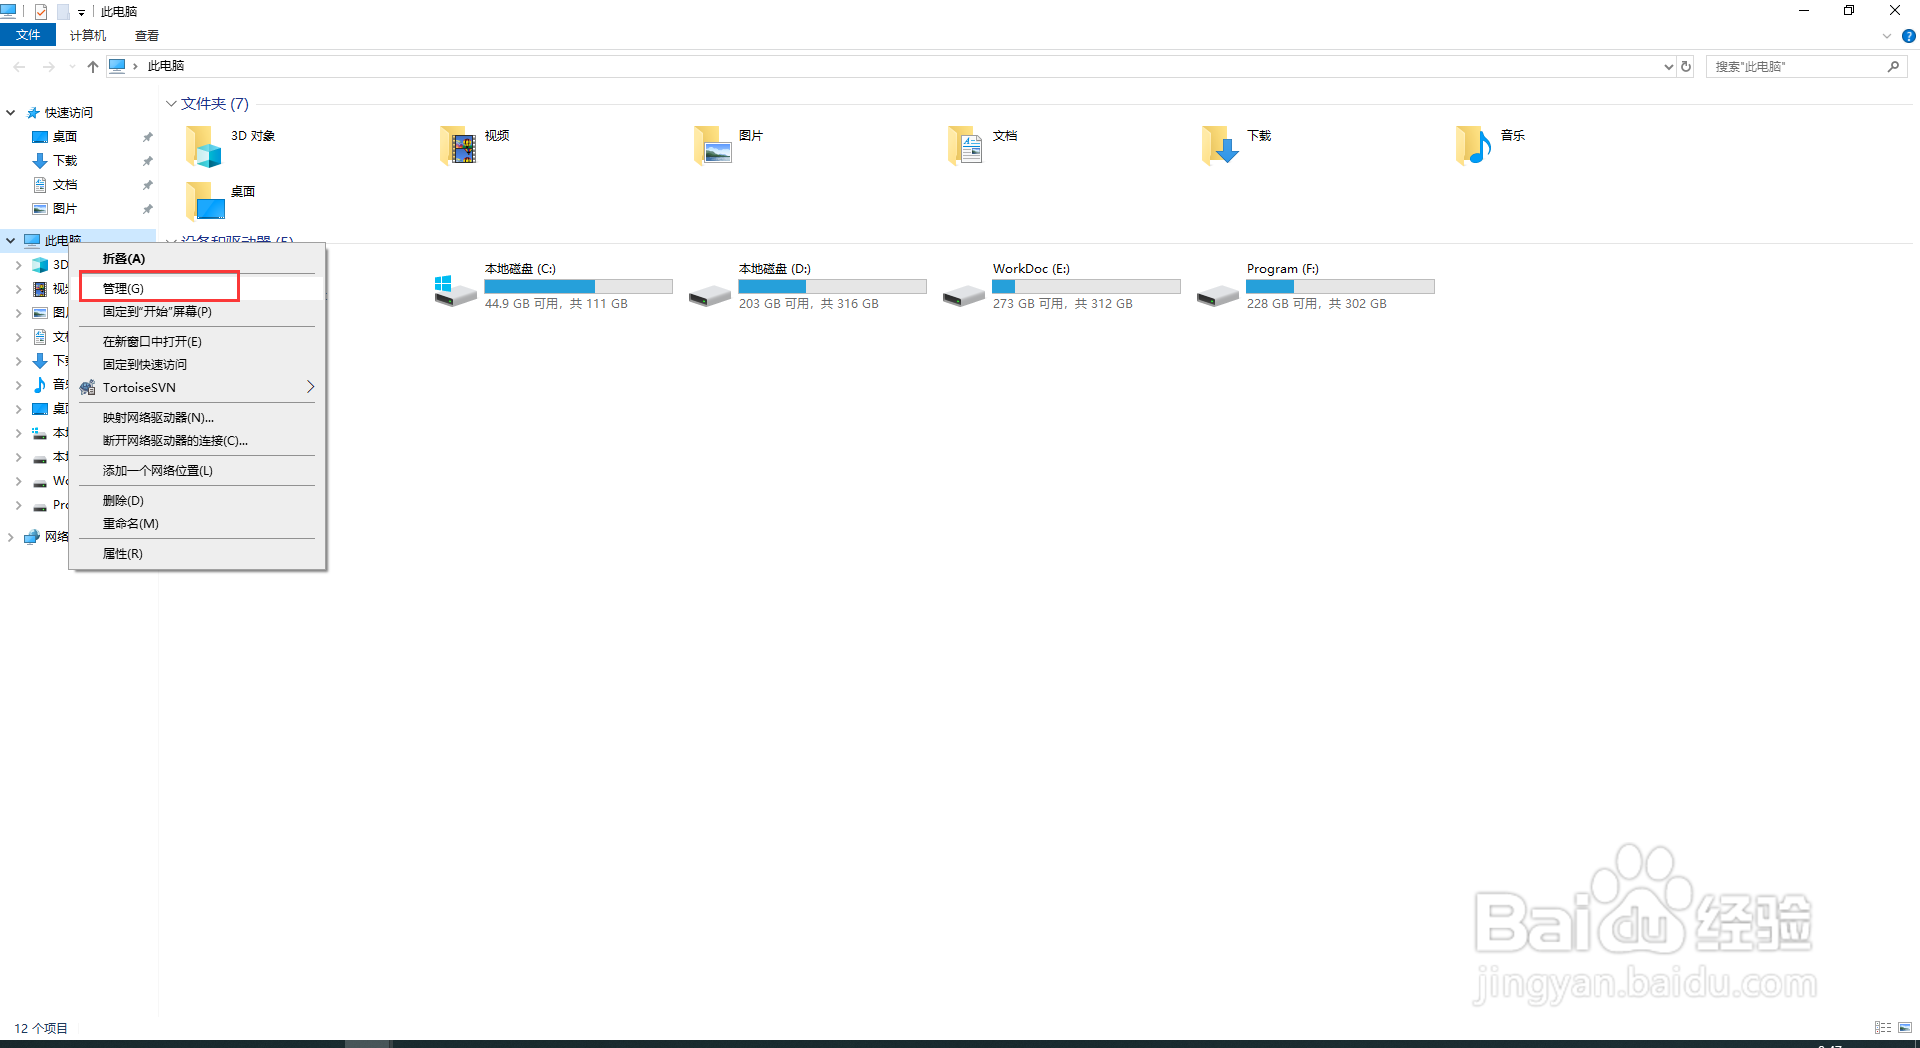The height and width of the screenshot is (1048, 1920).
Task: Open the 音乐 folder icon
Action: click(x=1474, y=146)
